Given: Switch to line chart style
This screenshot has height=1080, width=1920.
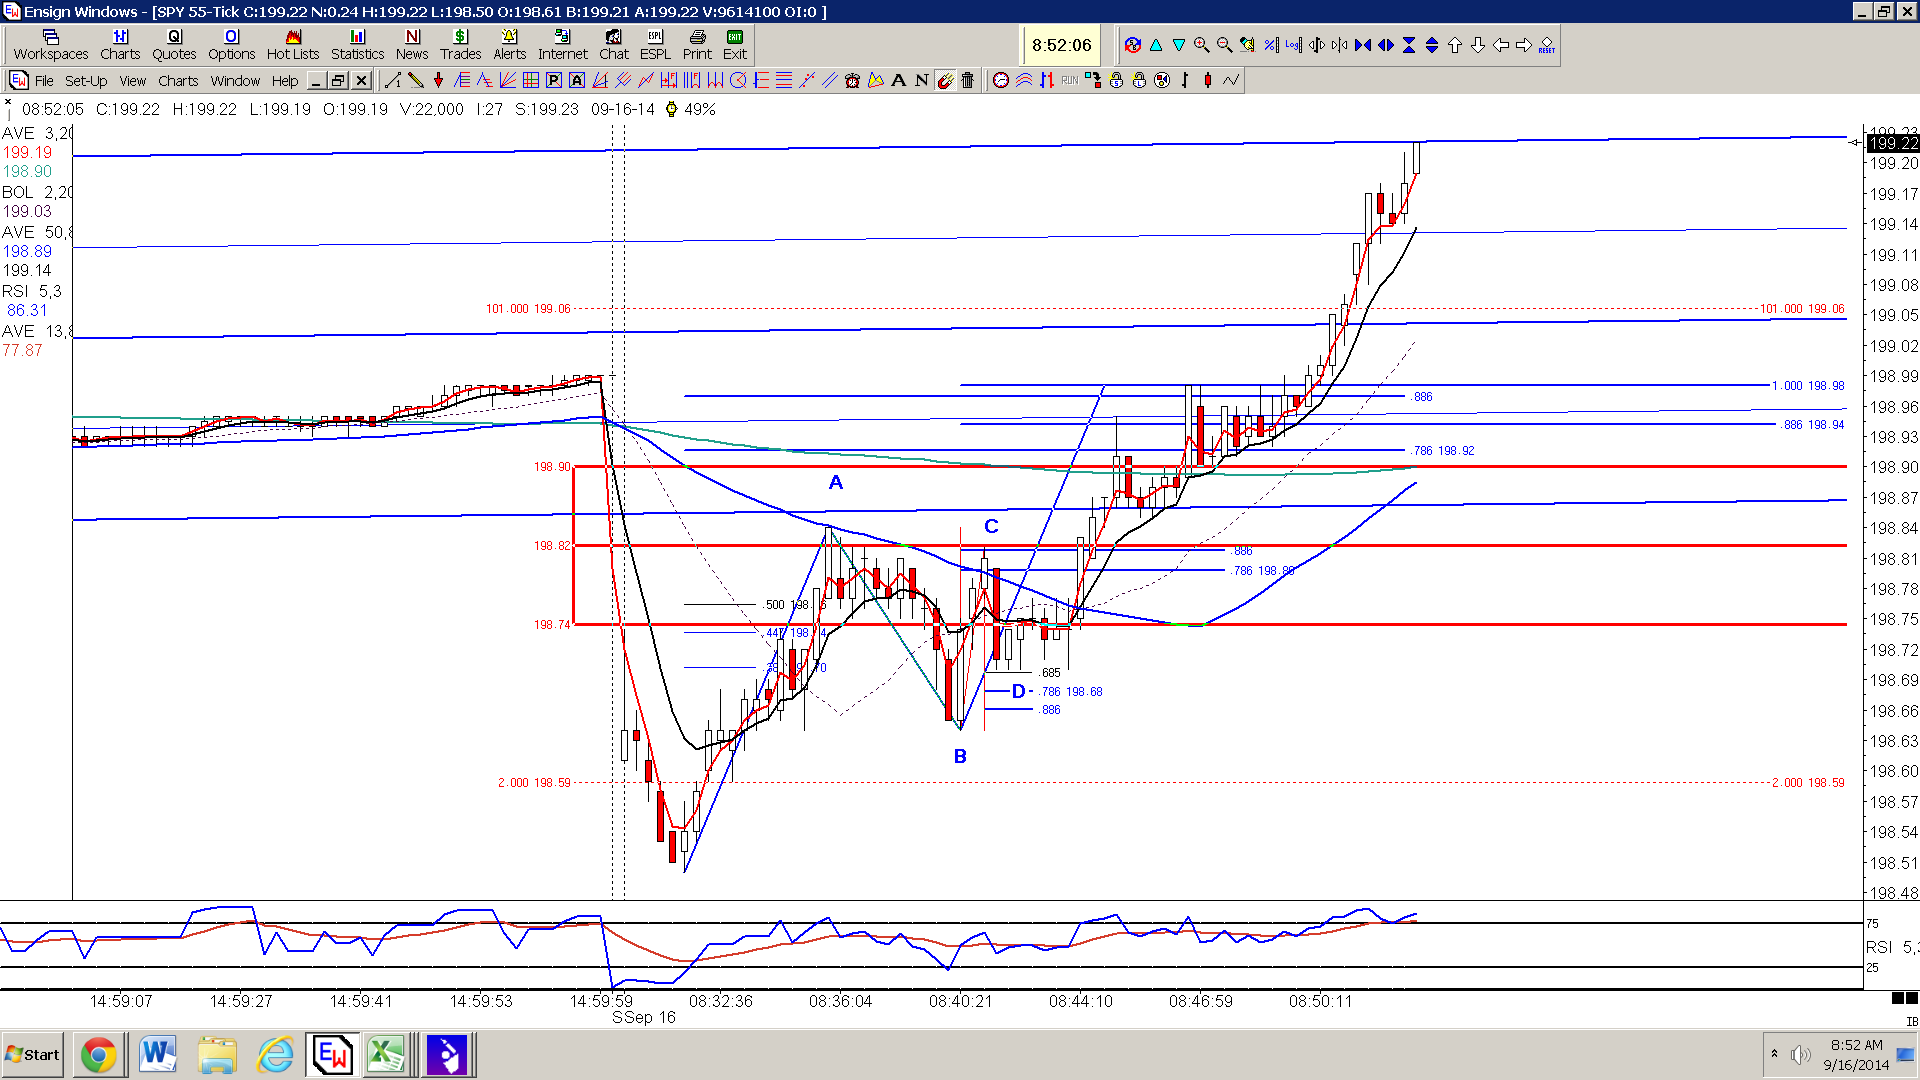Looking at the screenshot, I should coord(1231,80).
